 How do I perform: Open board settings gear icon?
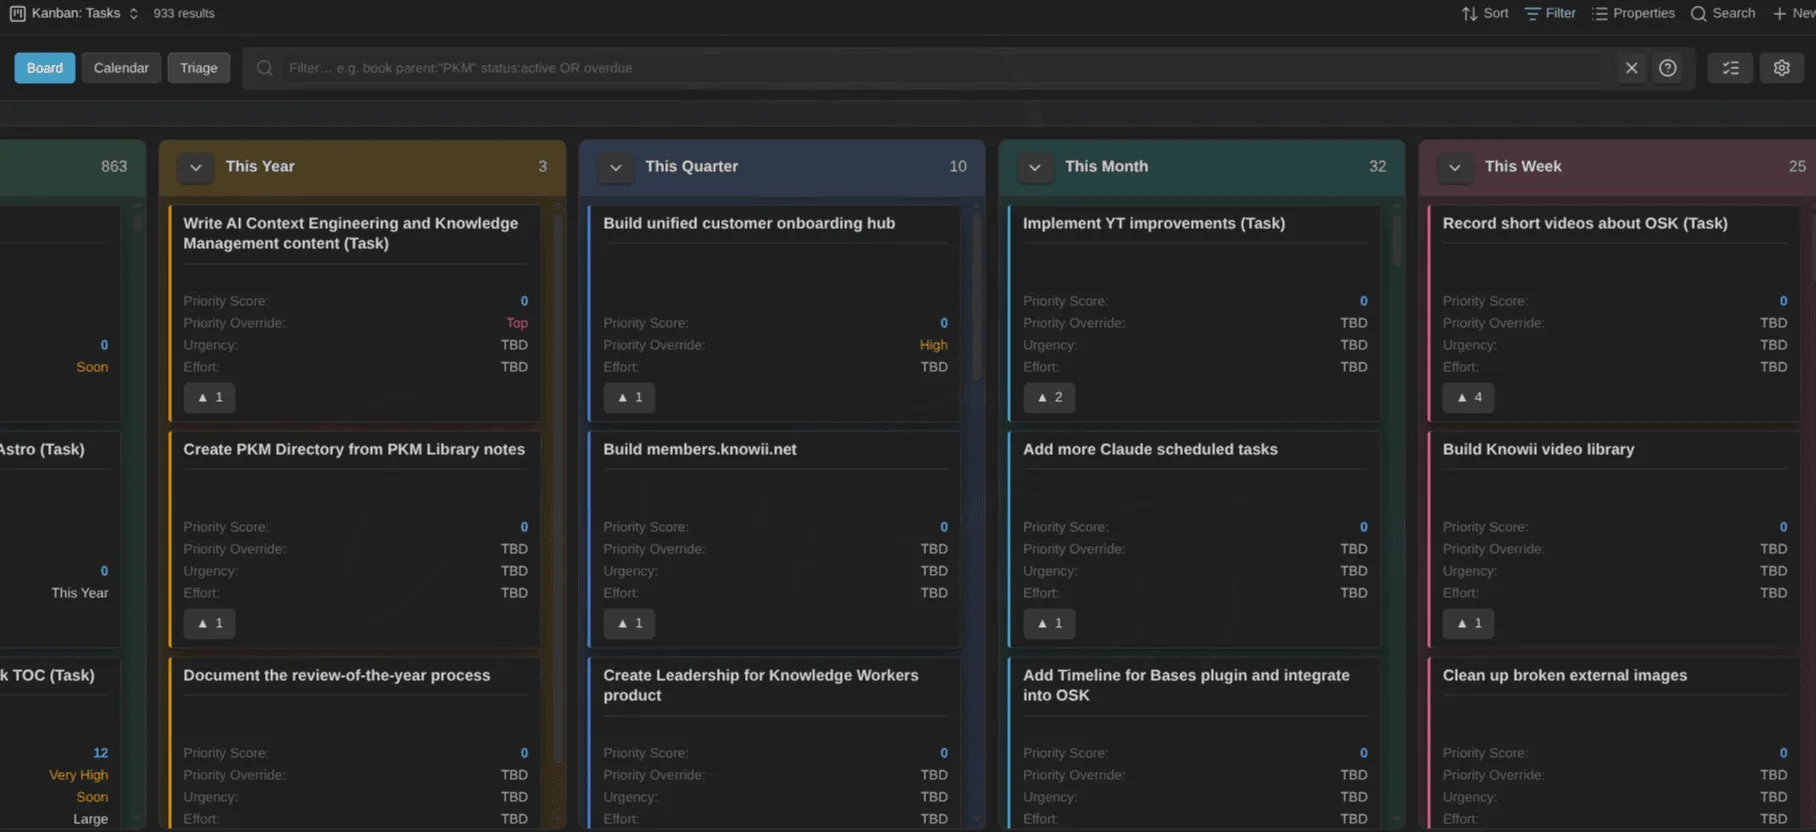(1782, 68)
